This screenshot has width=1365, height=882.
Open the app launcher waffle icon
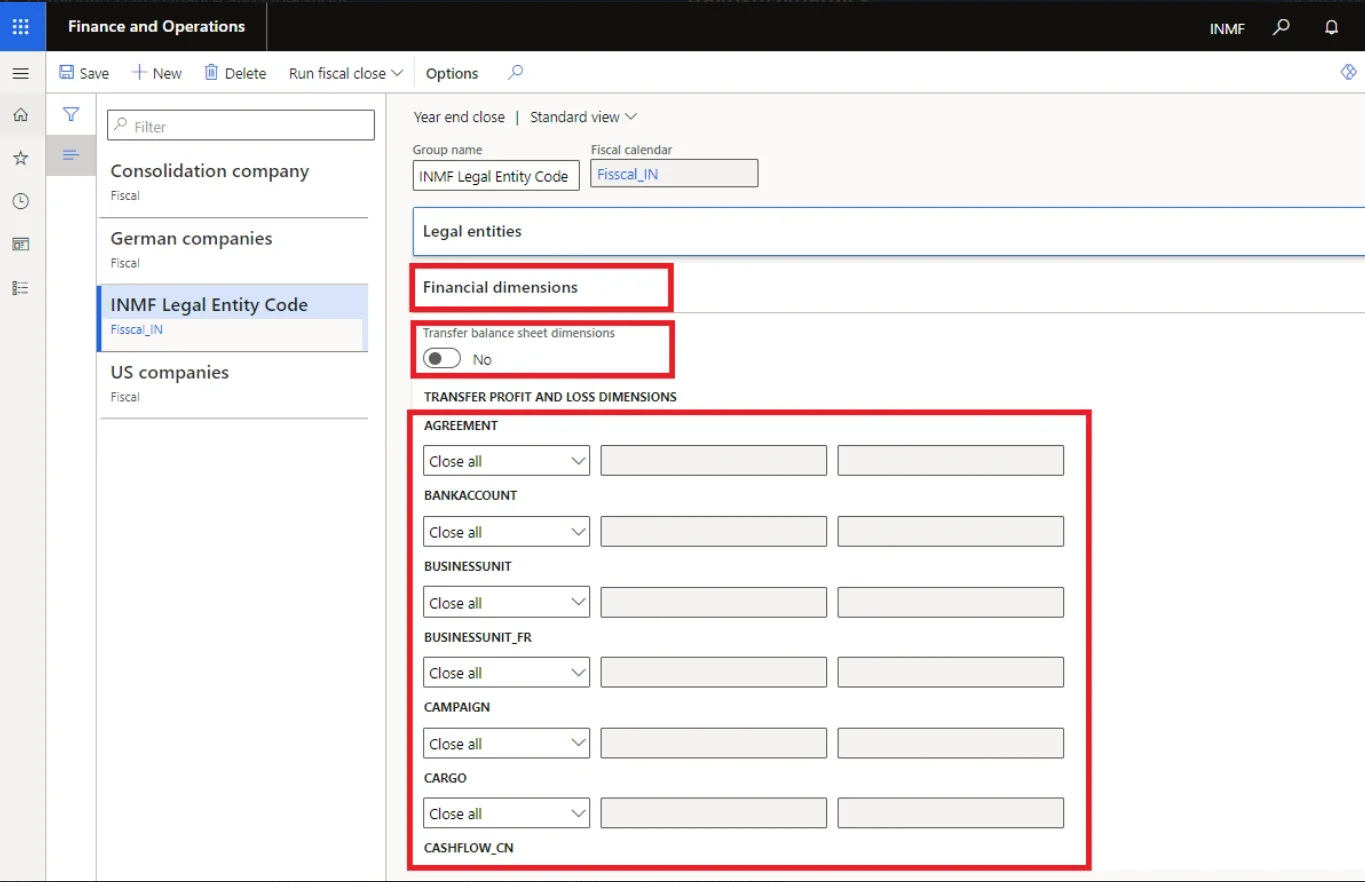(21, 27)
